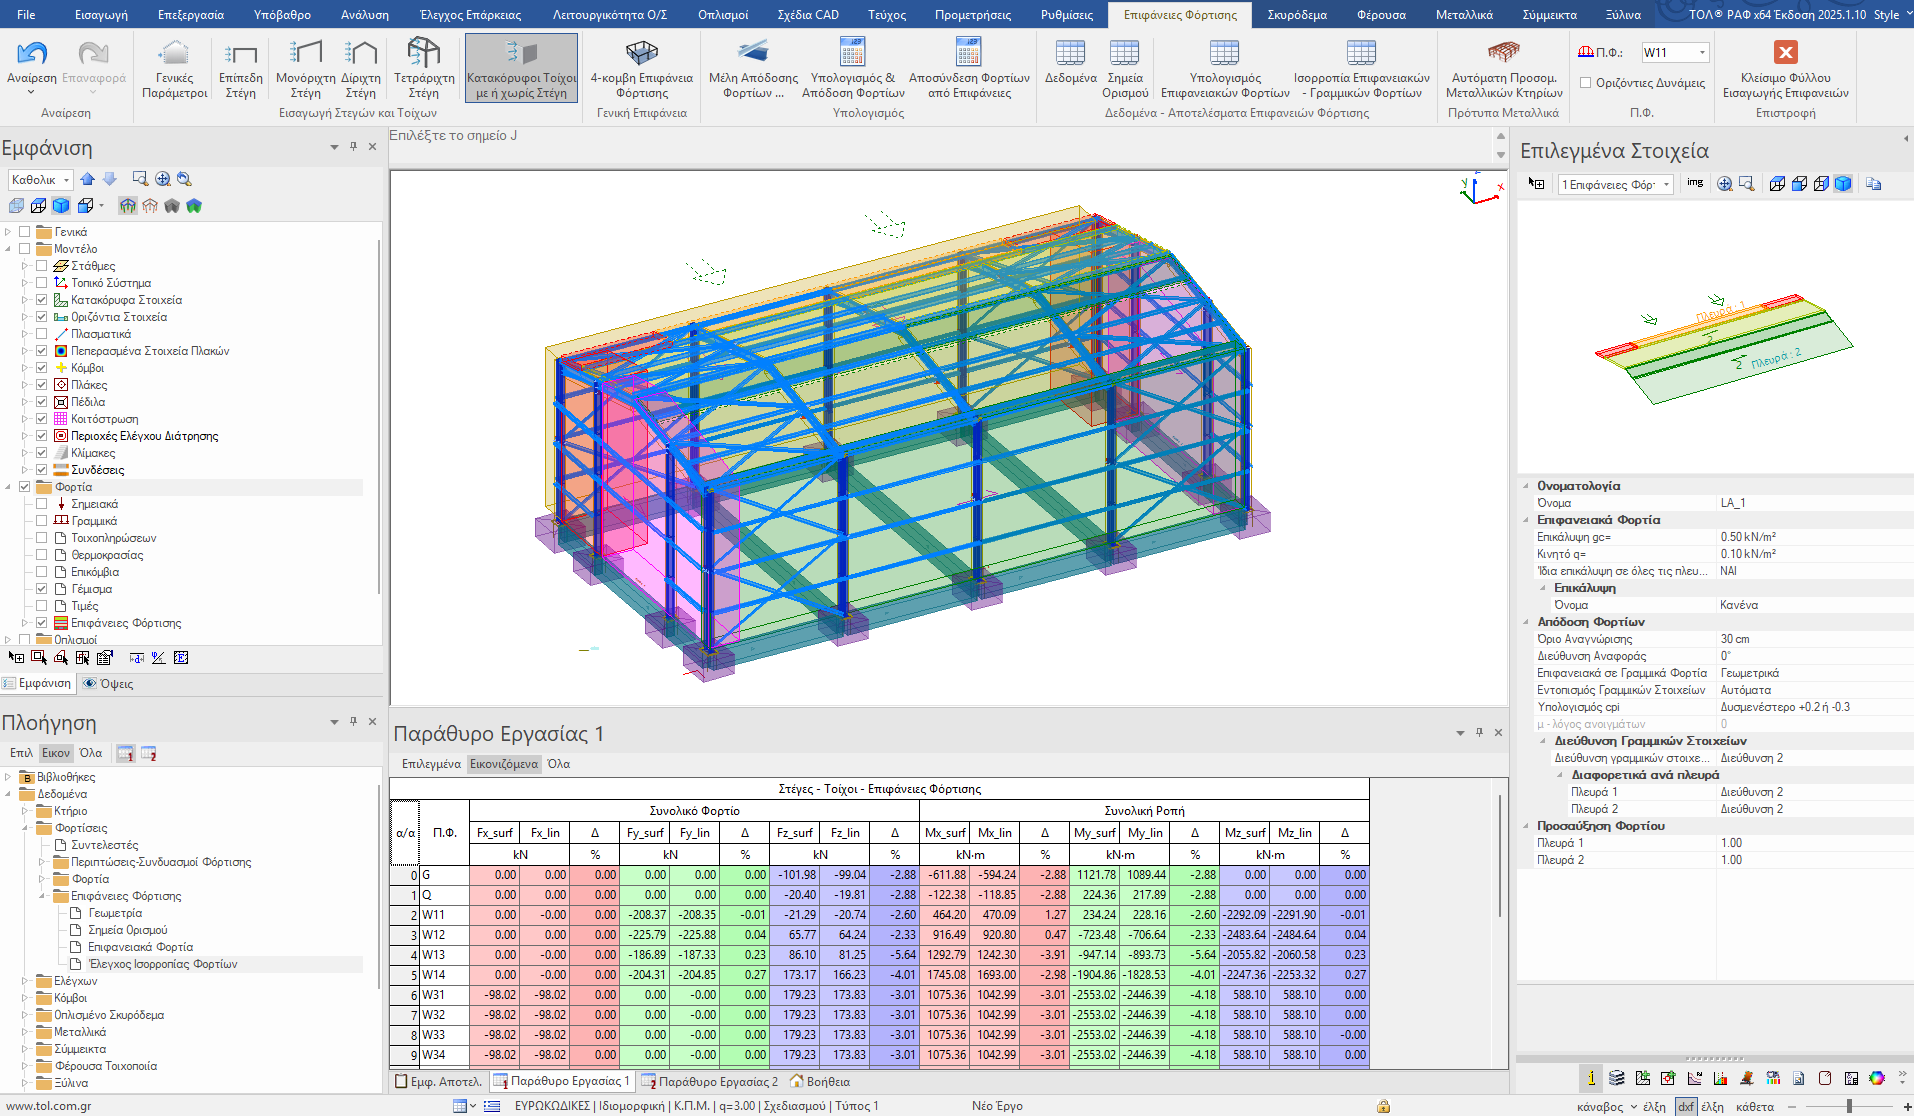Select the Τετράριχτη Στέγη roof tool
Viewport: 1914px width, 1116px height.
[x=423, y=53]
